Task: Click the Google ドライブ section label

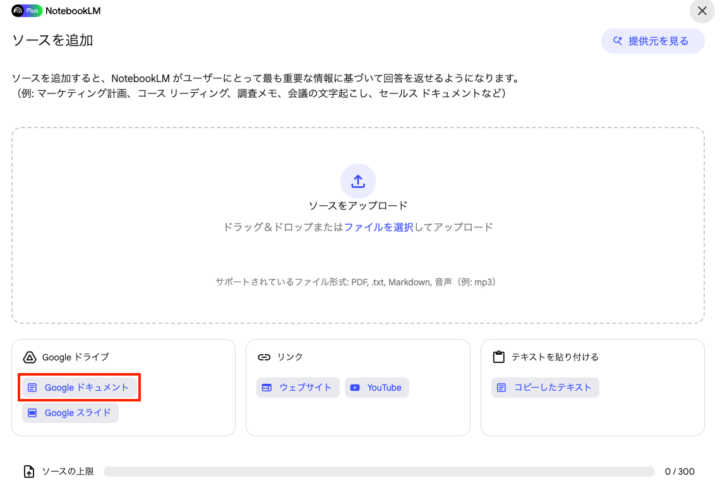Action: coord(76,357)
